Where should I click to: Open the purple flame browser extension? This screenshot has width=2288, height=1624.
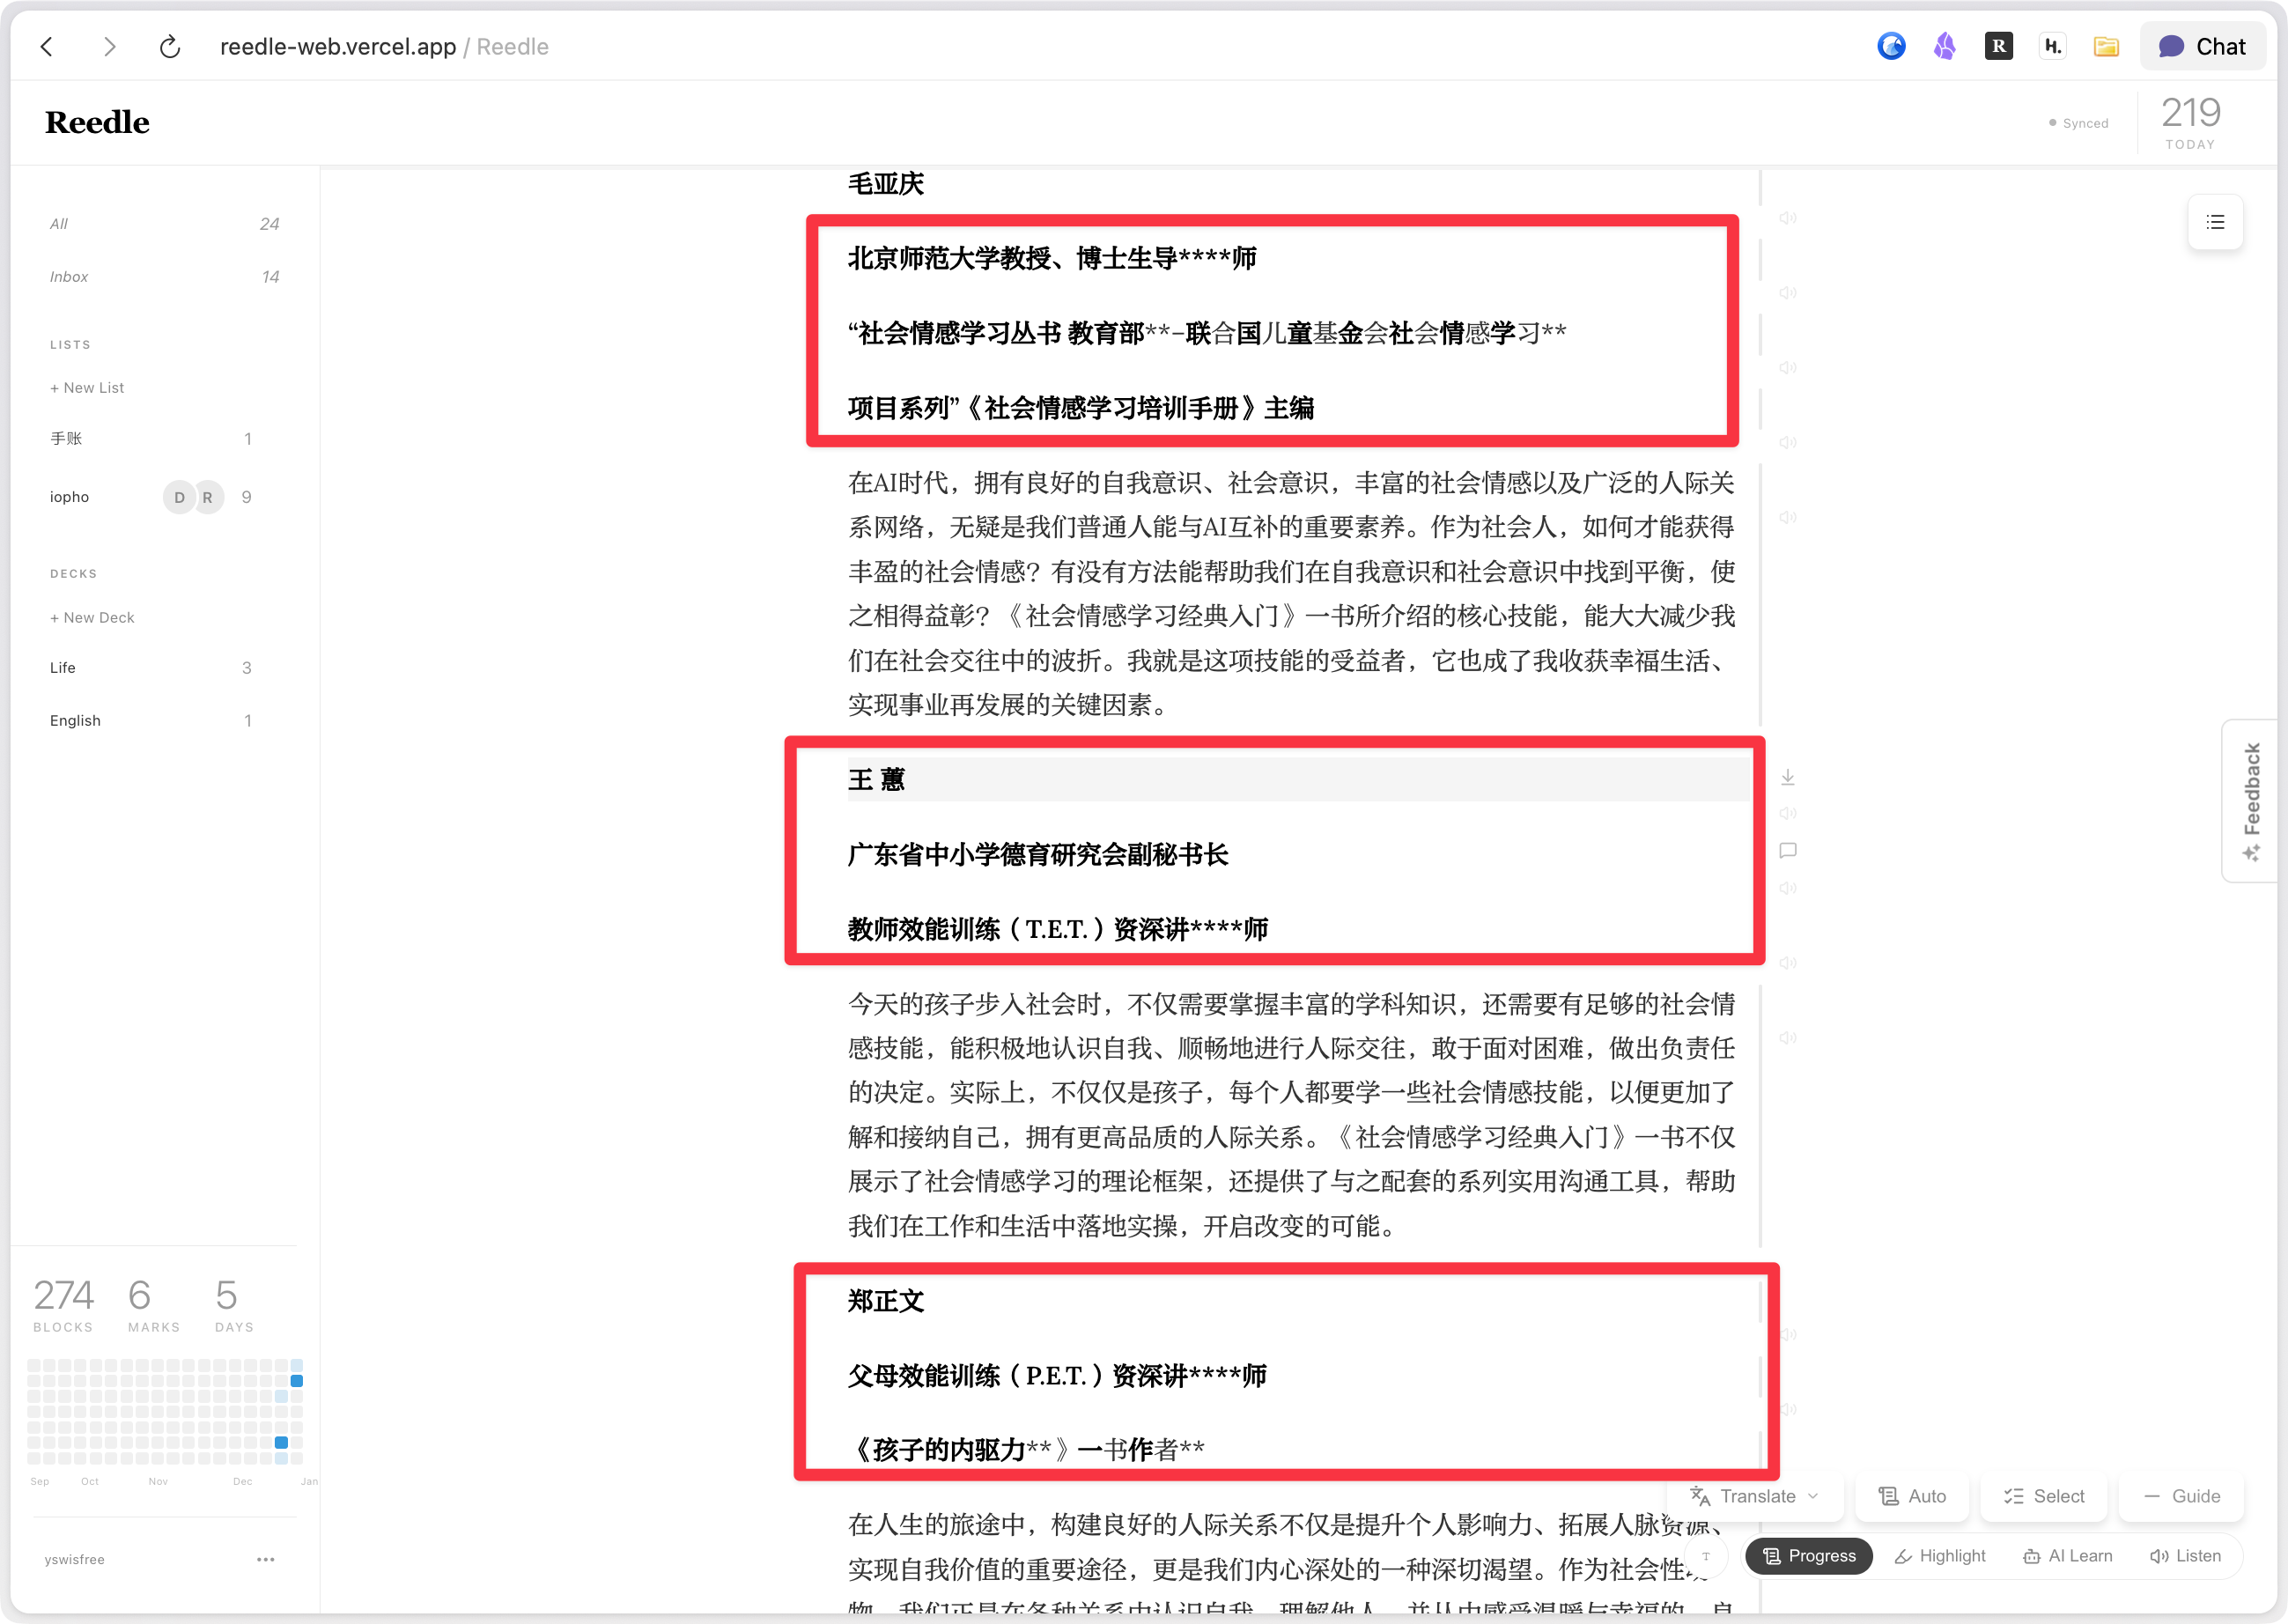click(x=1944, y=46)
